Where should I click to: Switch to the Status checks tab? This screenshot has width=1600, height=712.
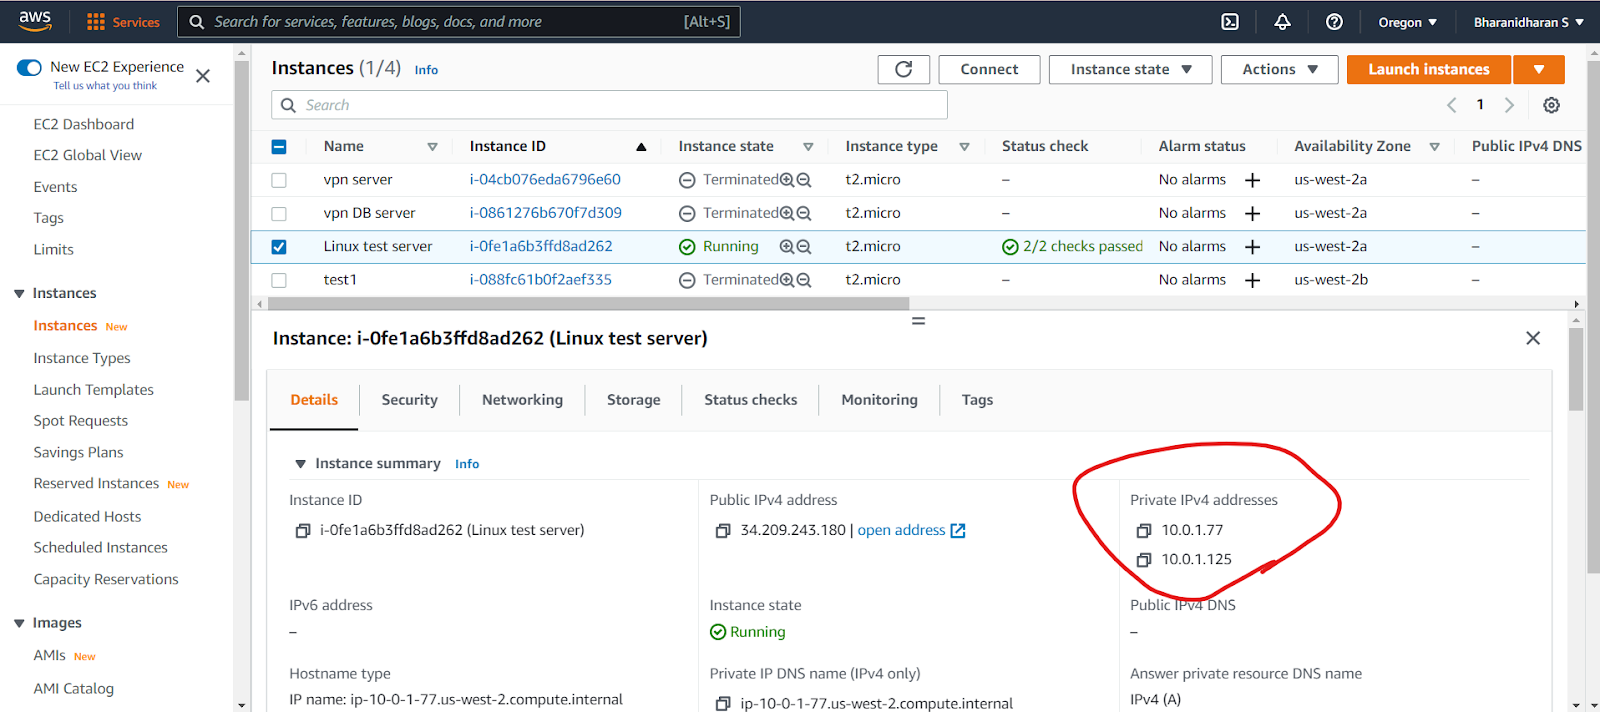(x=751, y=400)
